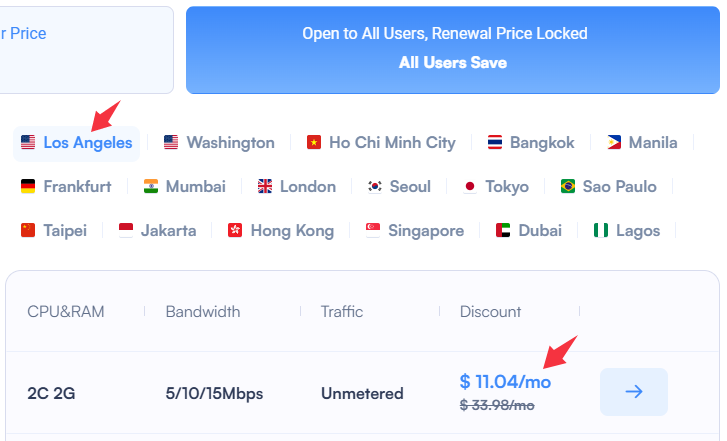The image size is (727, 441).
Task: Click the $ 11.04/mo discount price
Action: coord(505,382)
